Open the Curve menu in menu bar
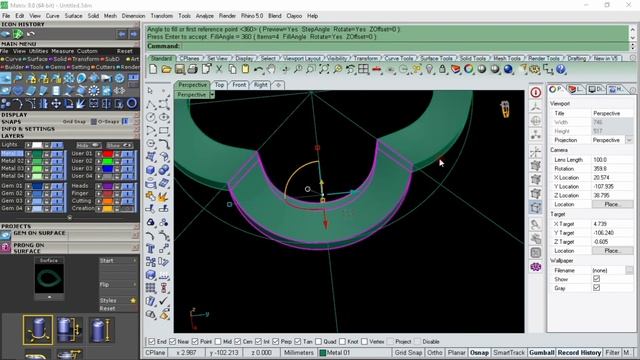 52,16
